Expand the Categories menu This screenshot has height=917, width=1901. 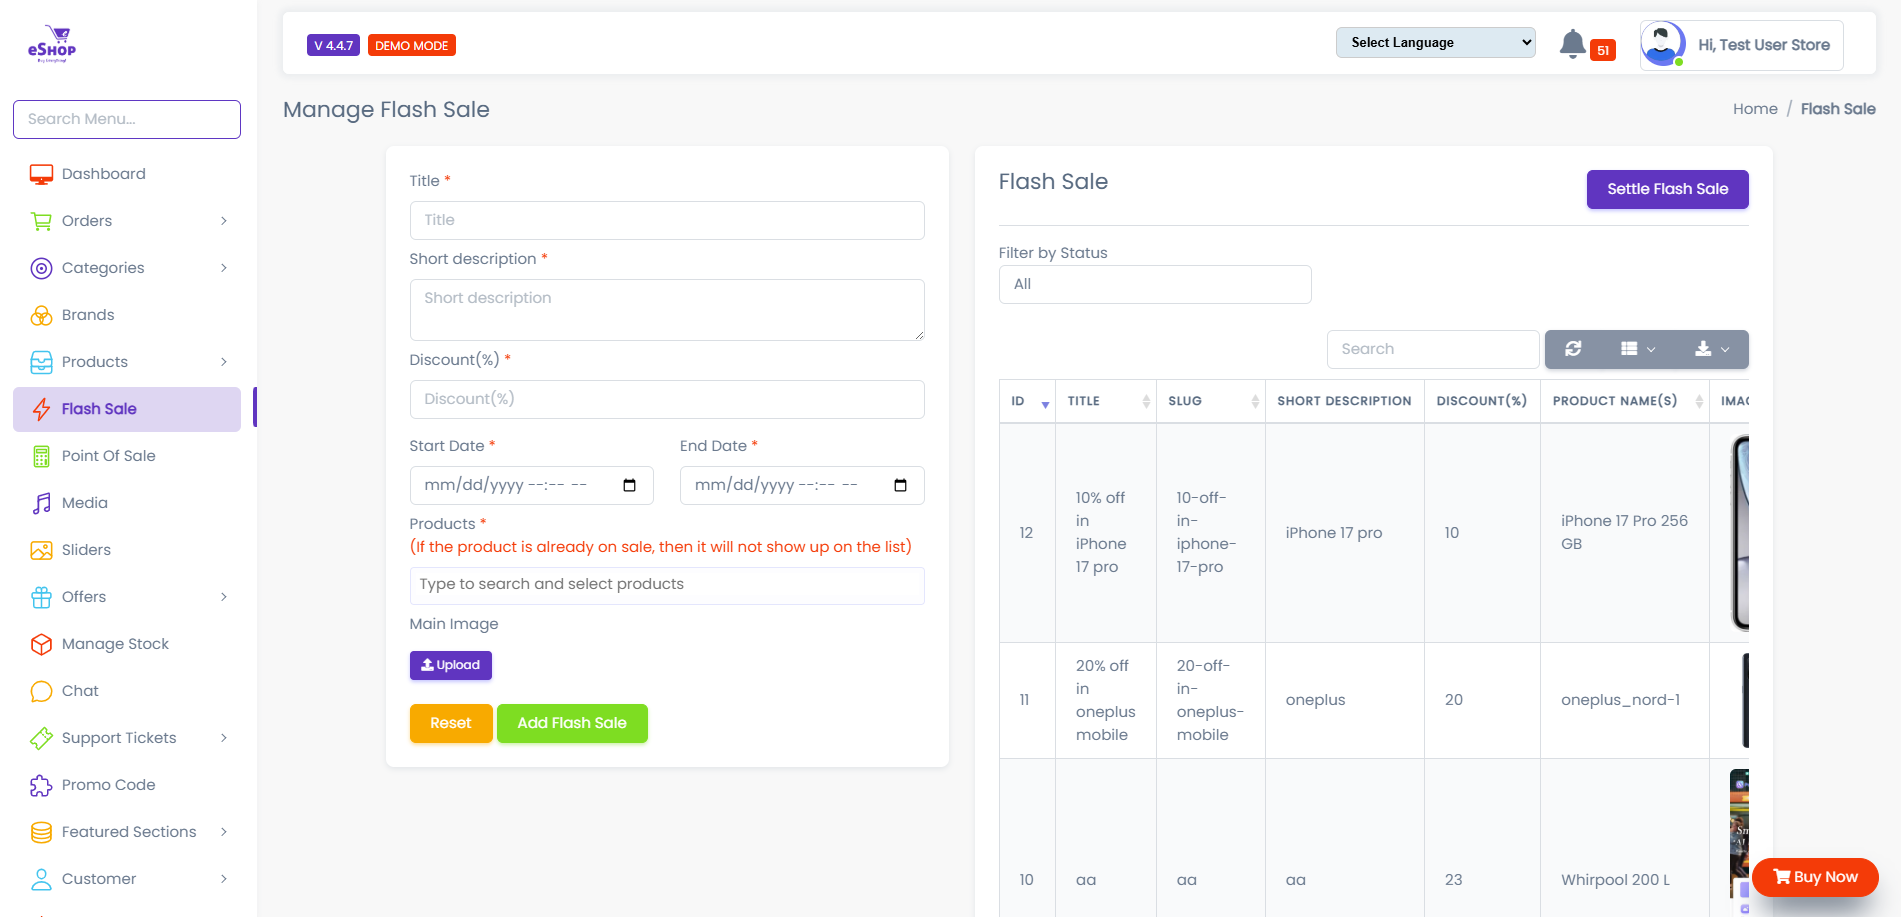click(127, 268)
